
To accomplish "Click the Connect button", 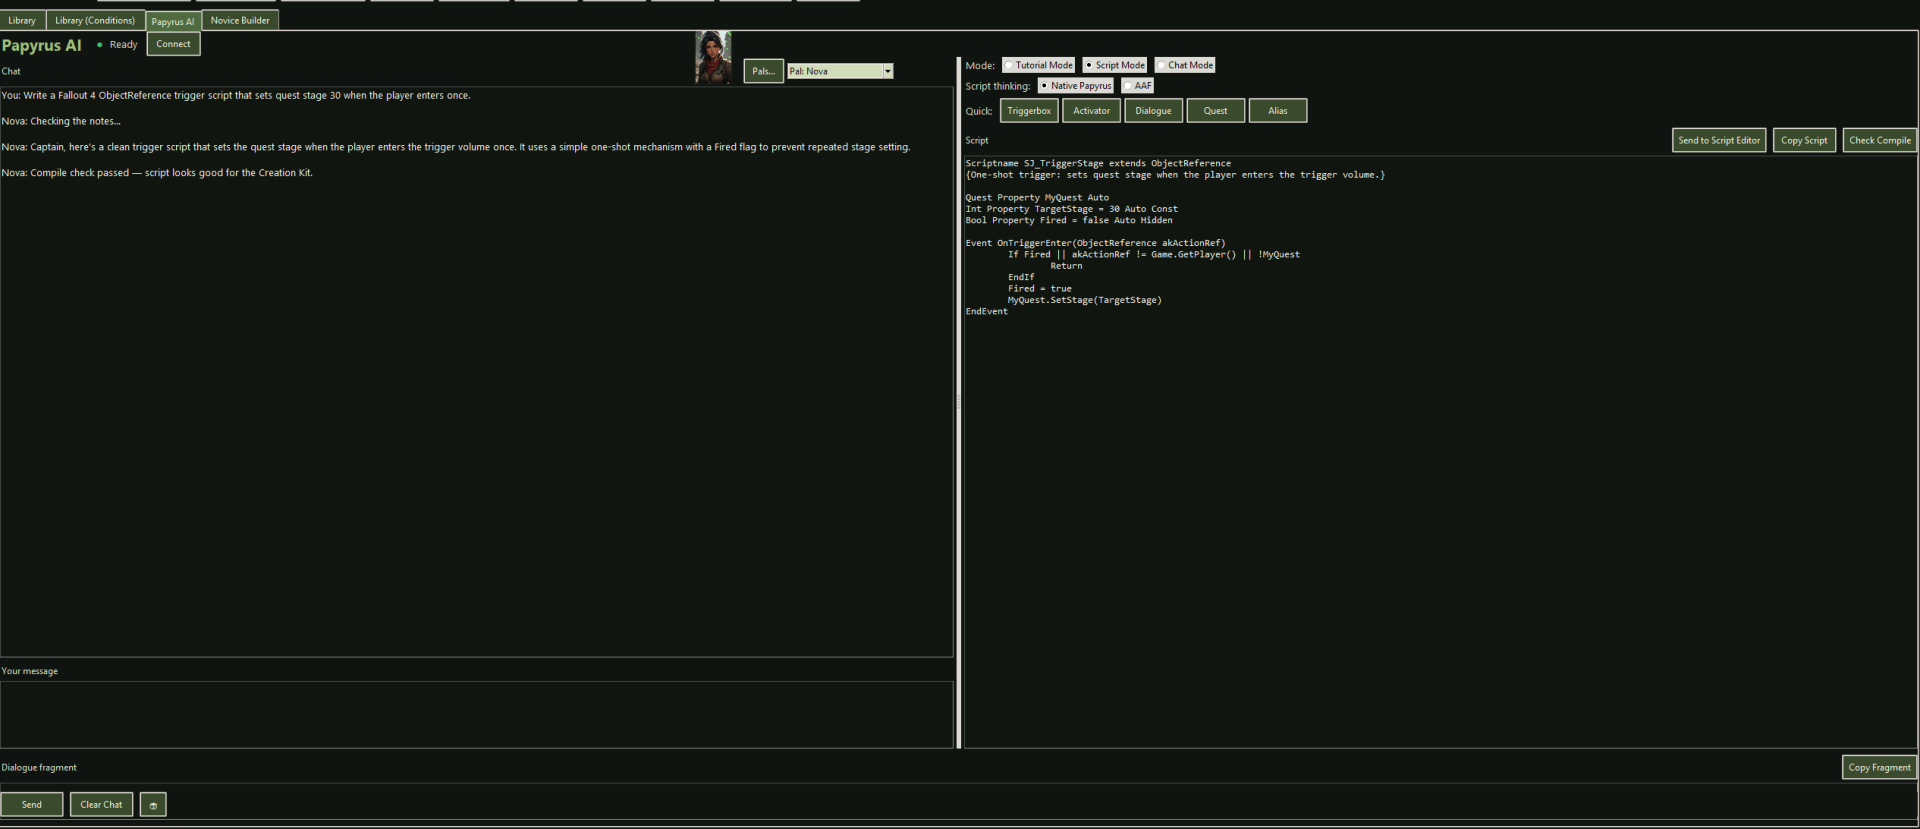I will tap(173, 44).
